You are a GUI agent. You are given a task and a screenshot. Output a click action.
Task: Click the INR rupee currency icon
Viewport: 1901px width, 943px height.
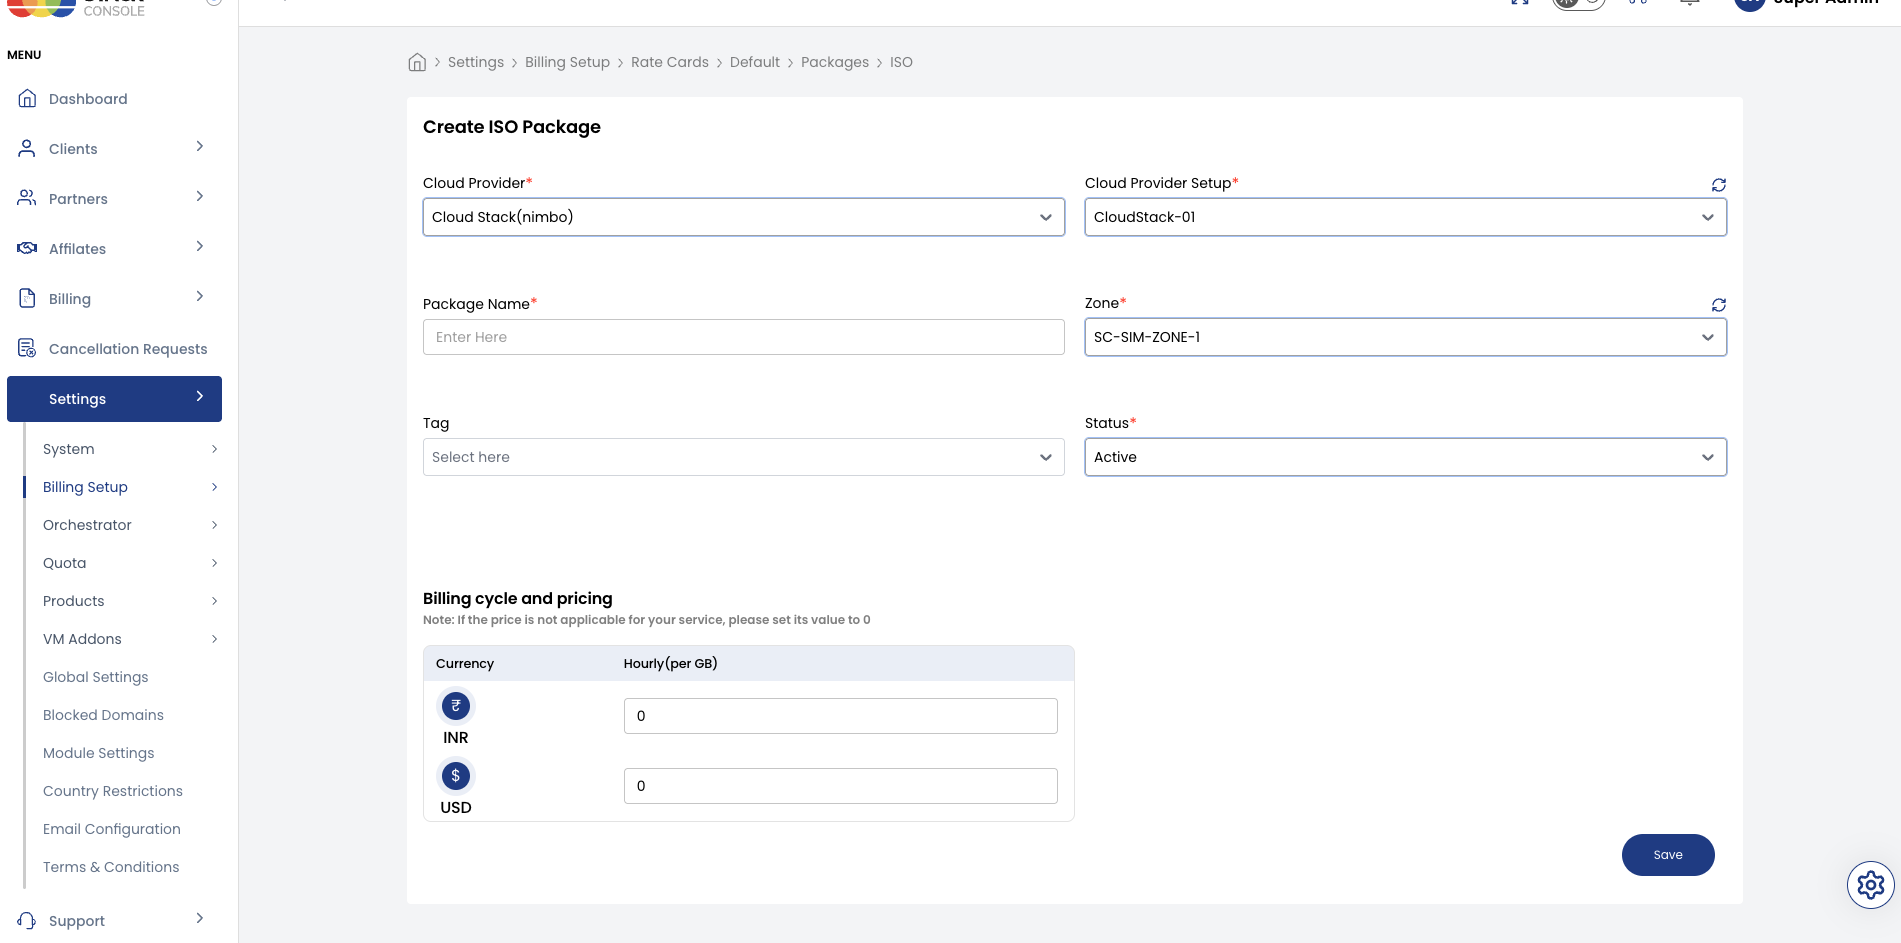(456, 706)
